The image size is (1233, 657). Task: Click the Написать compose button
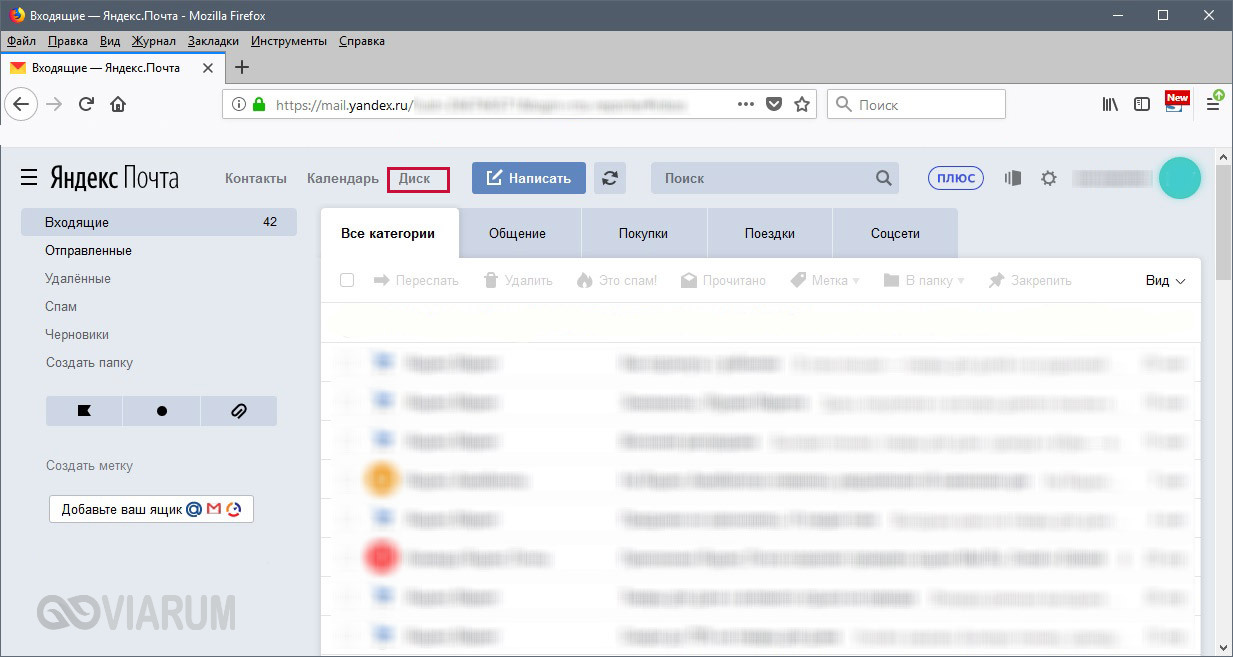[529, 178]
